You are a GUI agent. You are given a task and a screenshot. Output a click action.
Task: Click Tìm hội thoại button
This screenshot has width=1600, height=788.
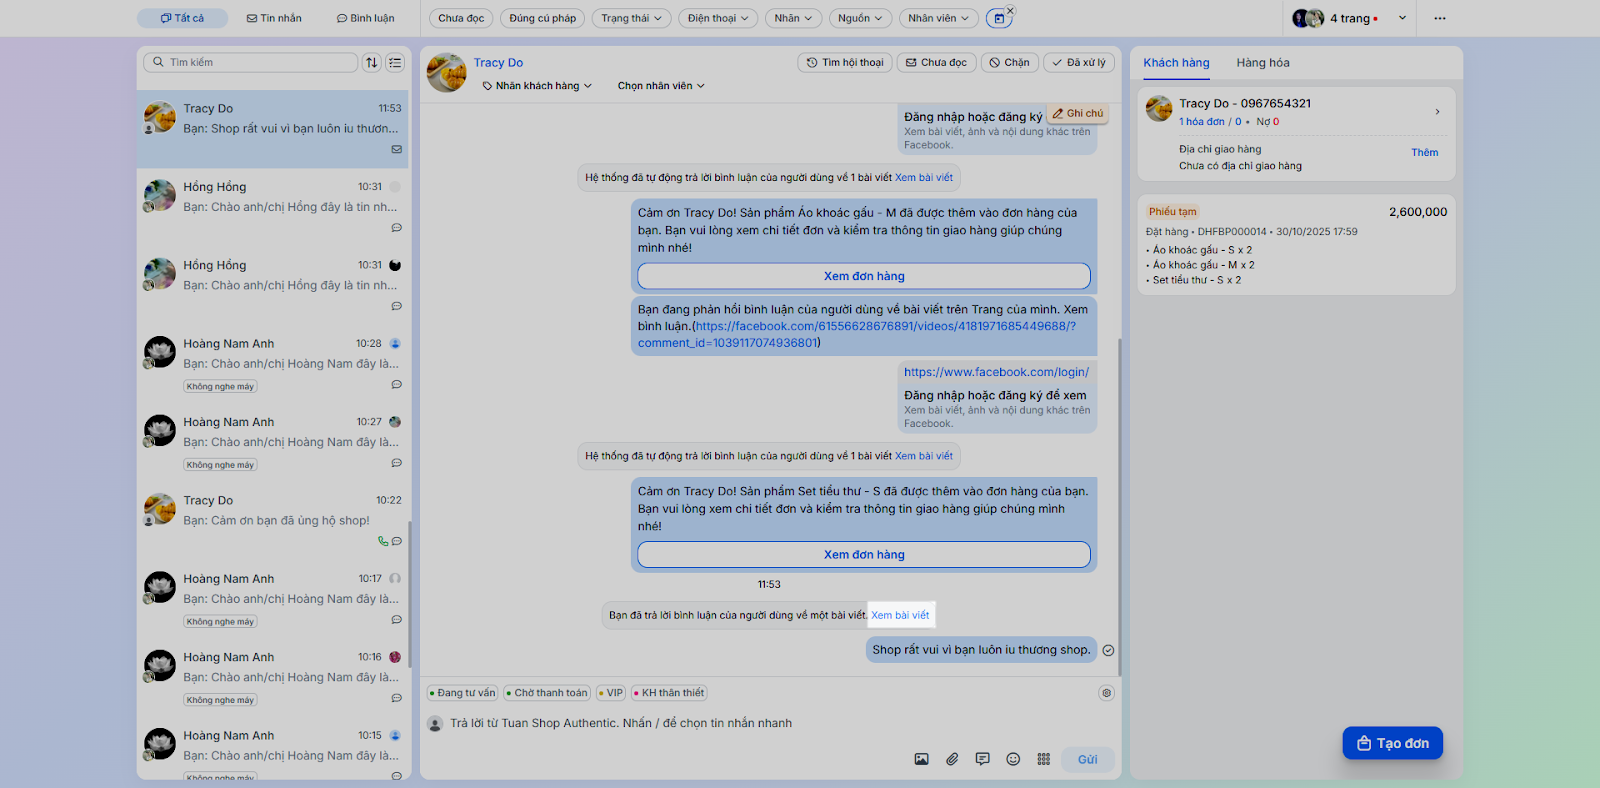pos(845,62)
